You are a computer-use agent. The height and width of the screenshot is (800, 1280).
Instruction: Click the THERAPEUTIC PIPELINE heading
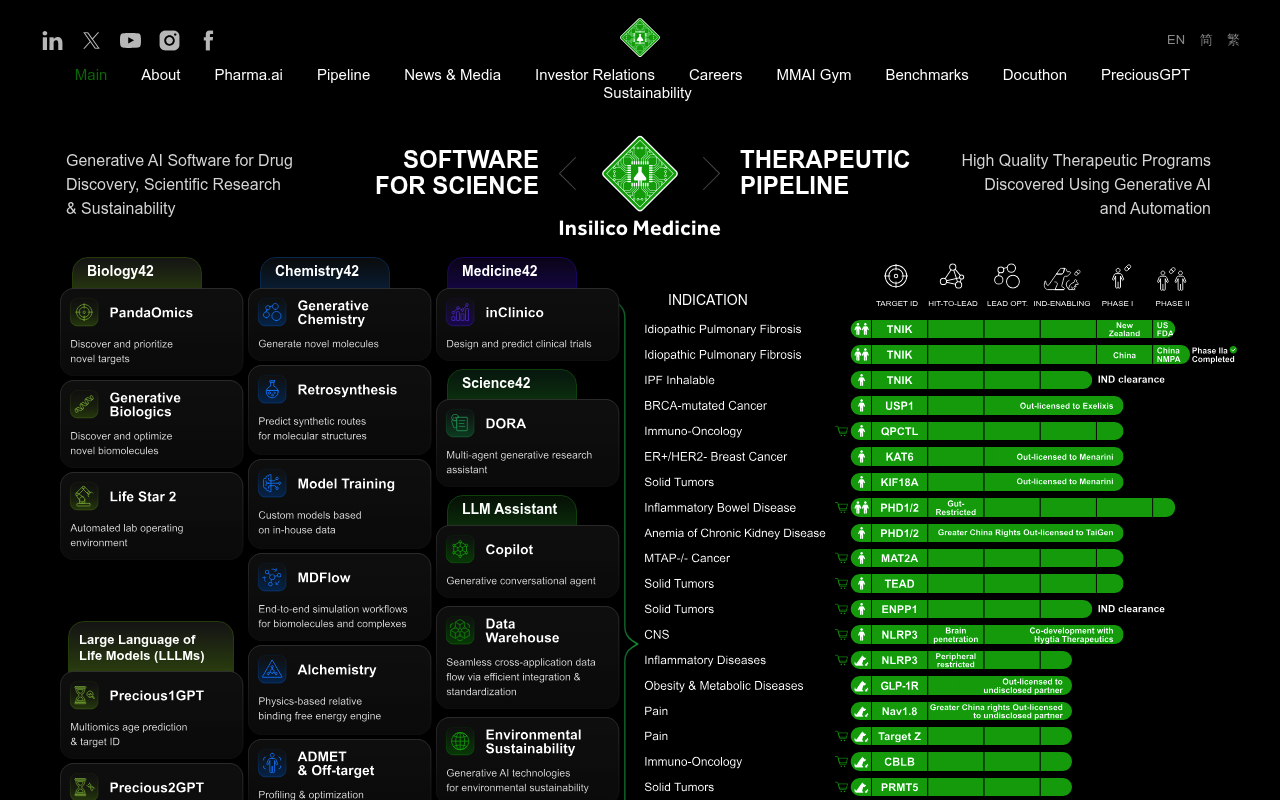pyautogui.click(x=825, y=173)
